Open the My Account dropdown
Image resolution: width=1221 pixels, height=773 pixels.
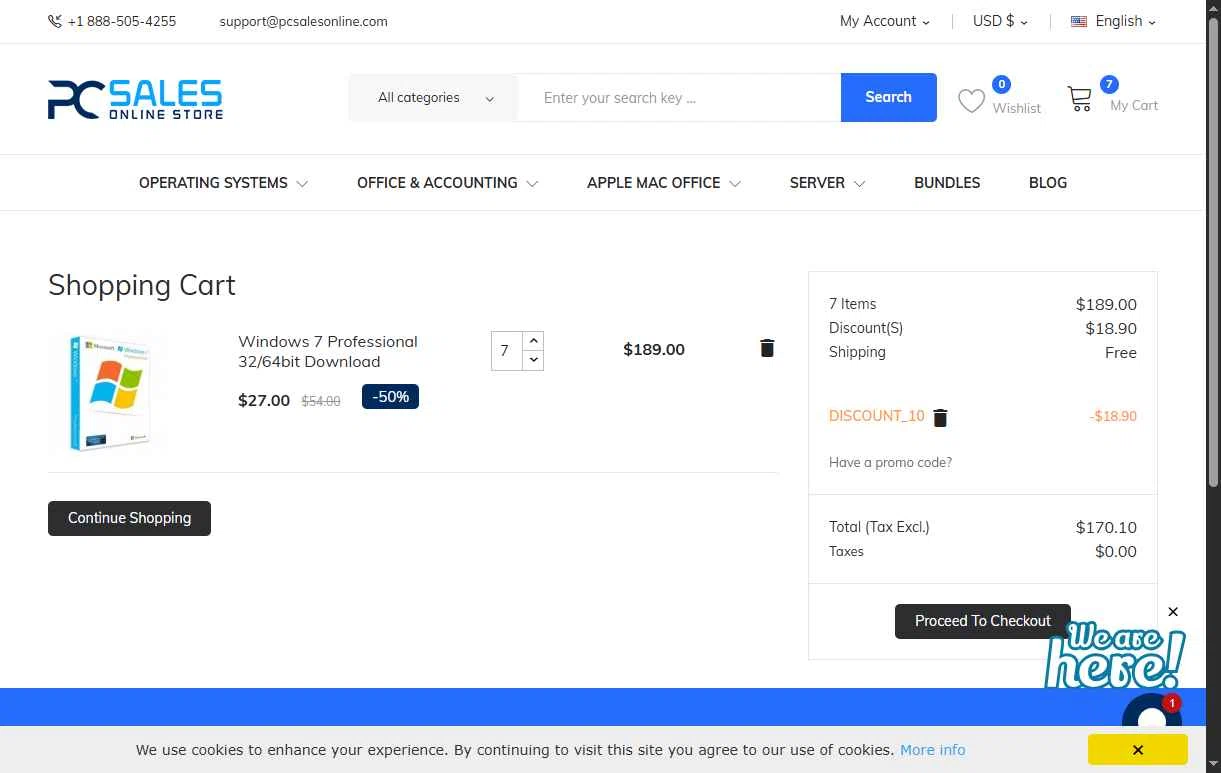[885, 21]
